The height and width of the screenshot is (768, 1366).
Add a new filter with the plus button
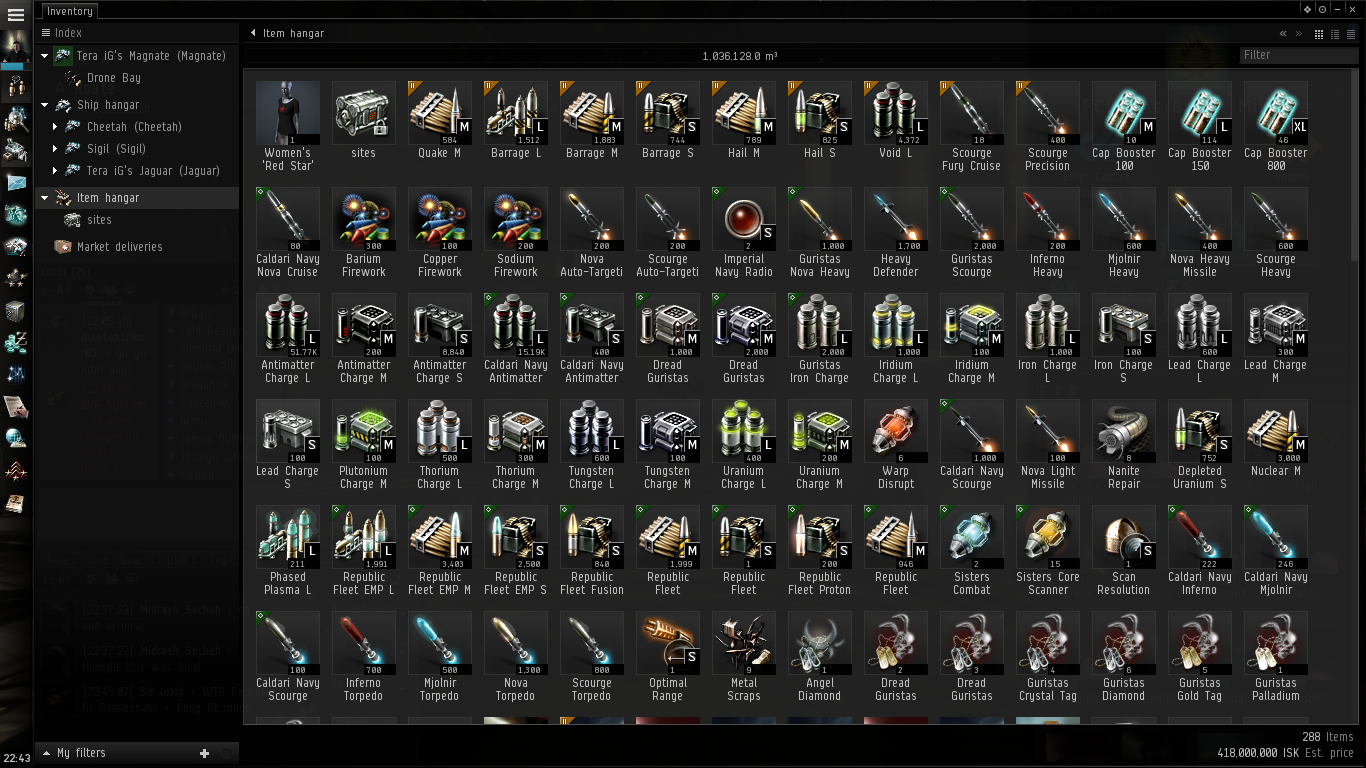click(204, 753)
